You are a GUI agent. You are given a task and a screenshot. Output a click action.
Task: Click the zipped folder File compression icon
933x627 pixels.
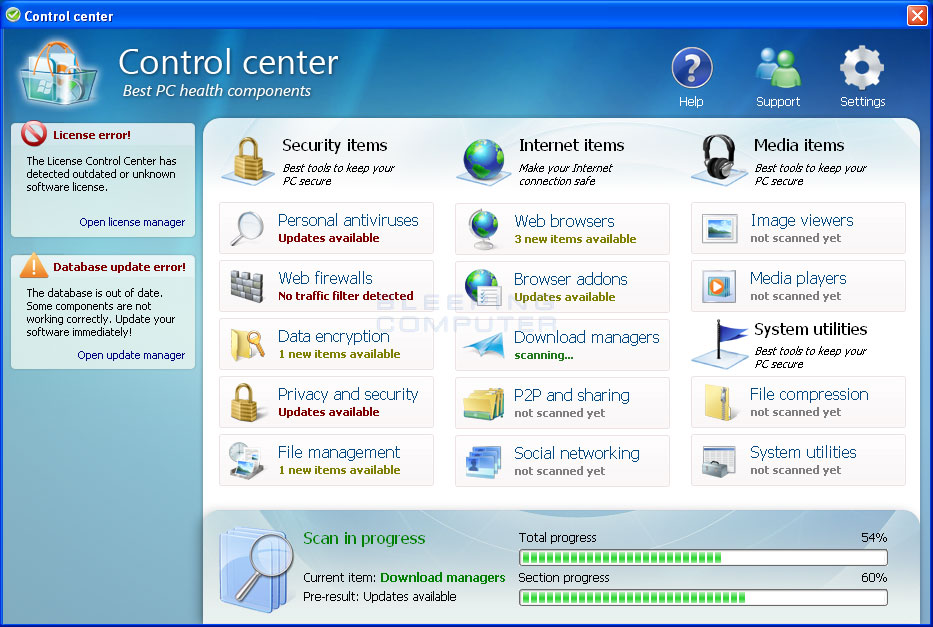(719, 402)
